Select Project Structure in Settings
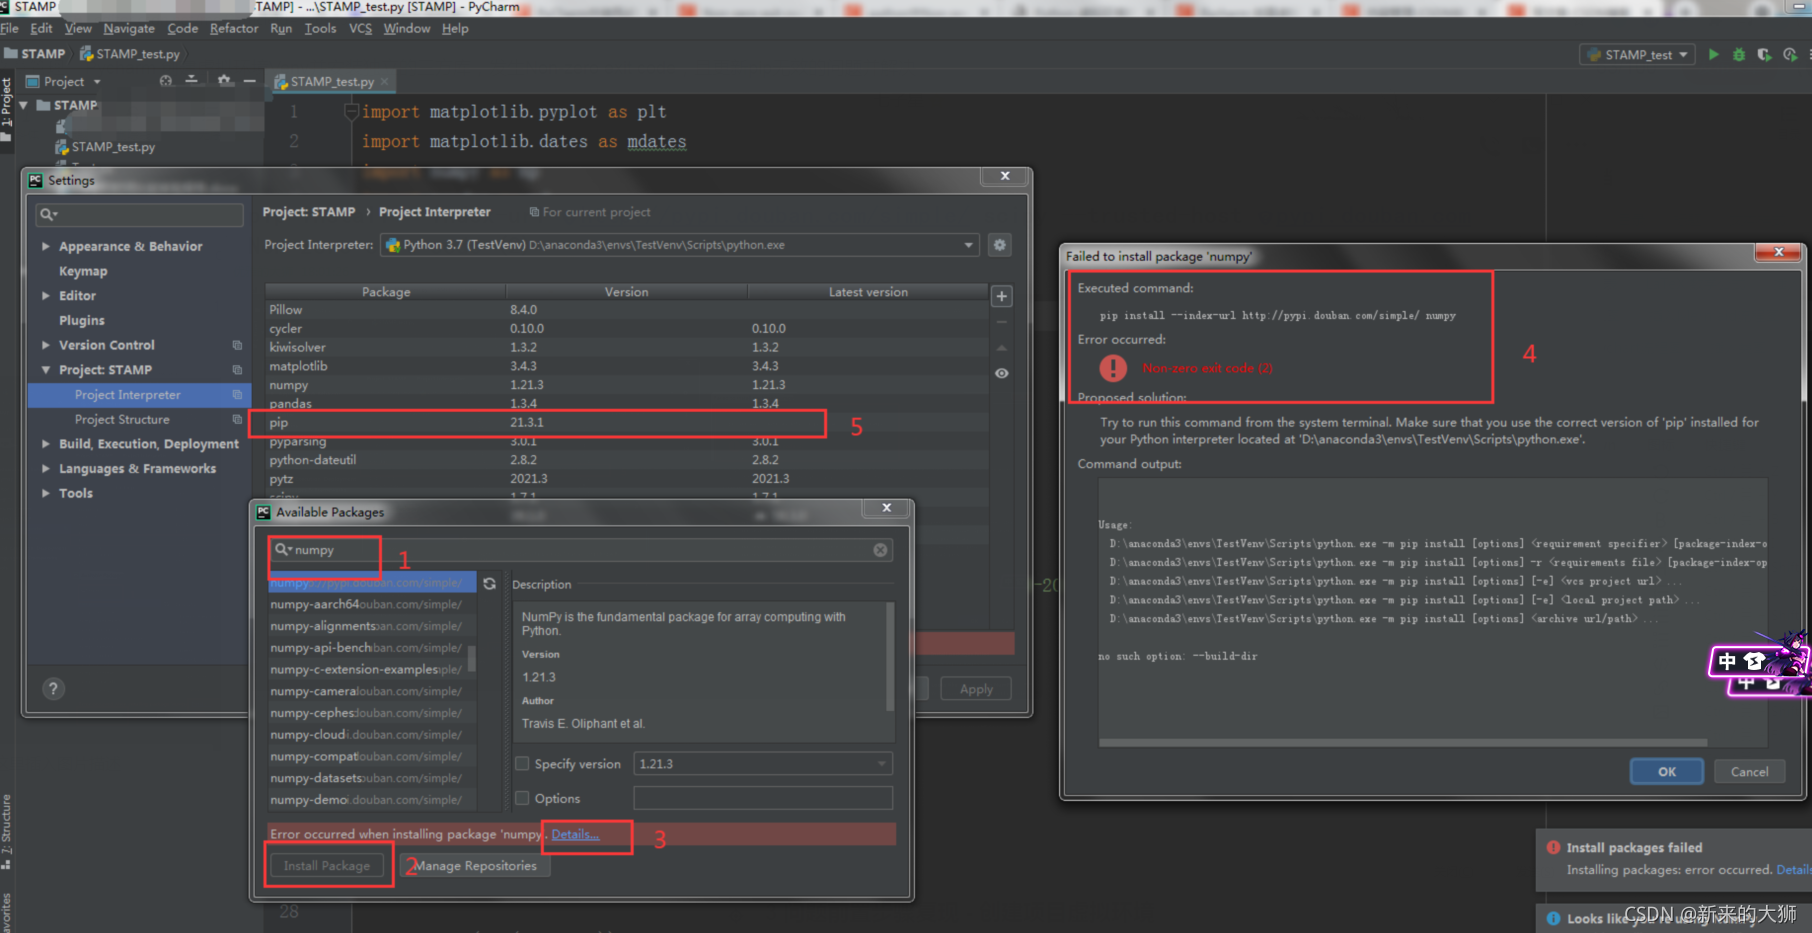This screenshot has width=1812, height=933. (122, 420)
